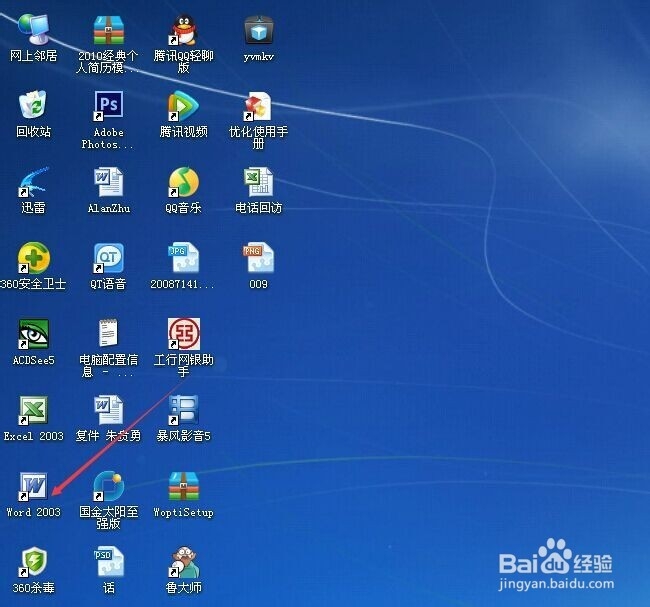
Task: Open the 电脑配置信息 text file
Action: tap(109, 333)
